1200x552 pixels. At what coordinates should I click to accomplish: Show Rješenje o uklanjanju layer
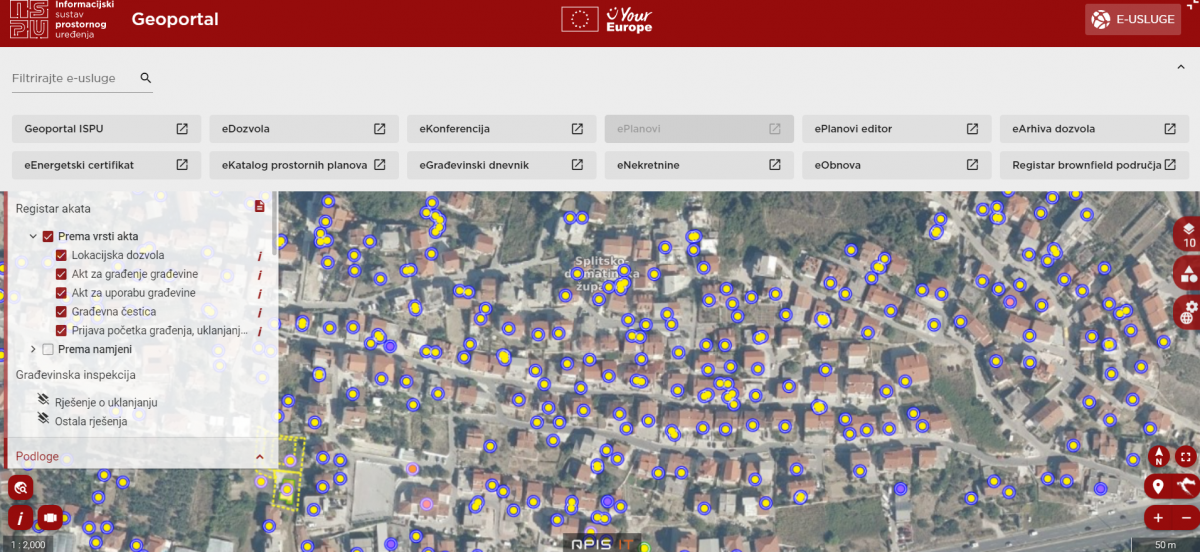pos(43,402)
